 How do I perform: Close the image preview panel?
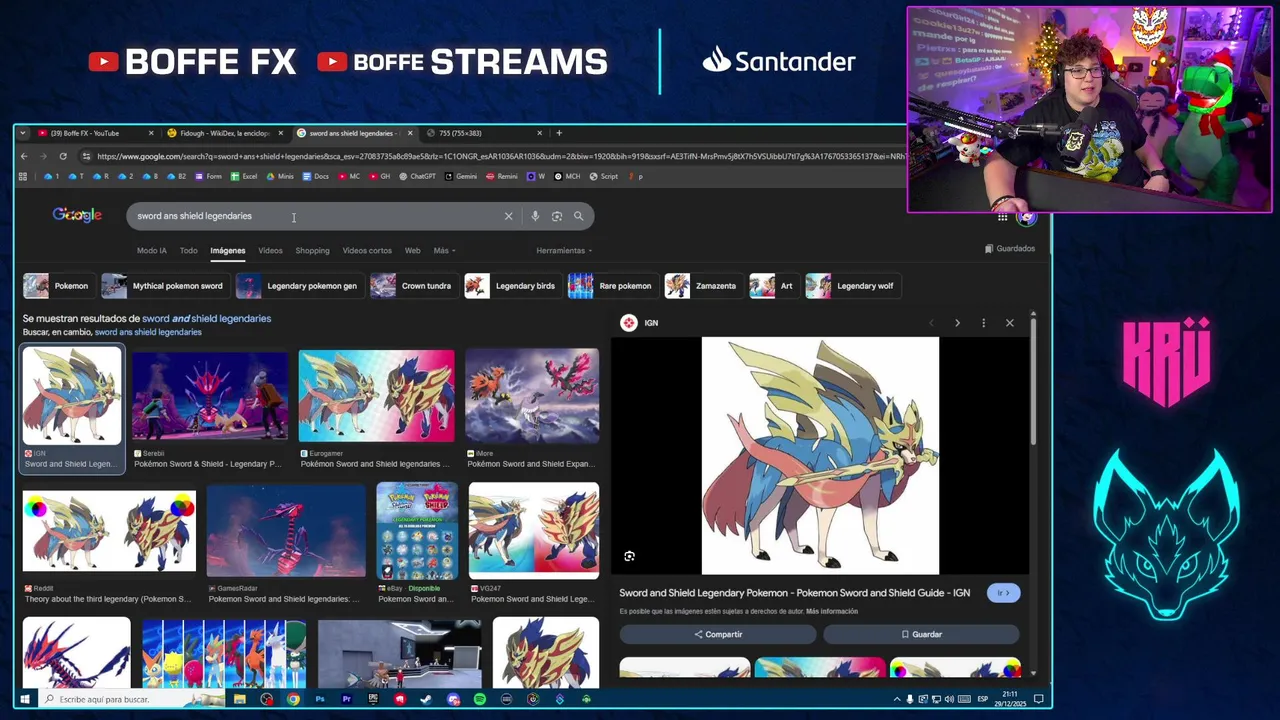1009,323
